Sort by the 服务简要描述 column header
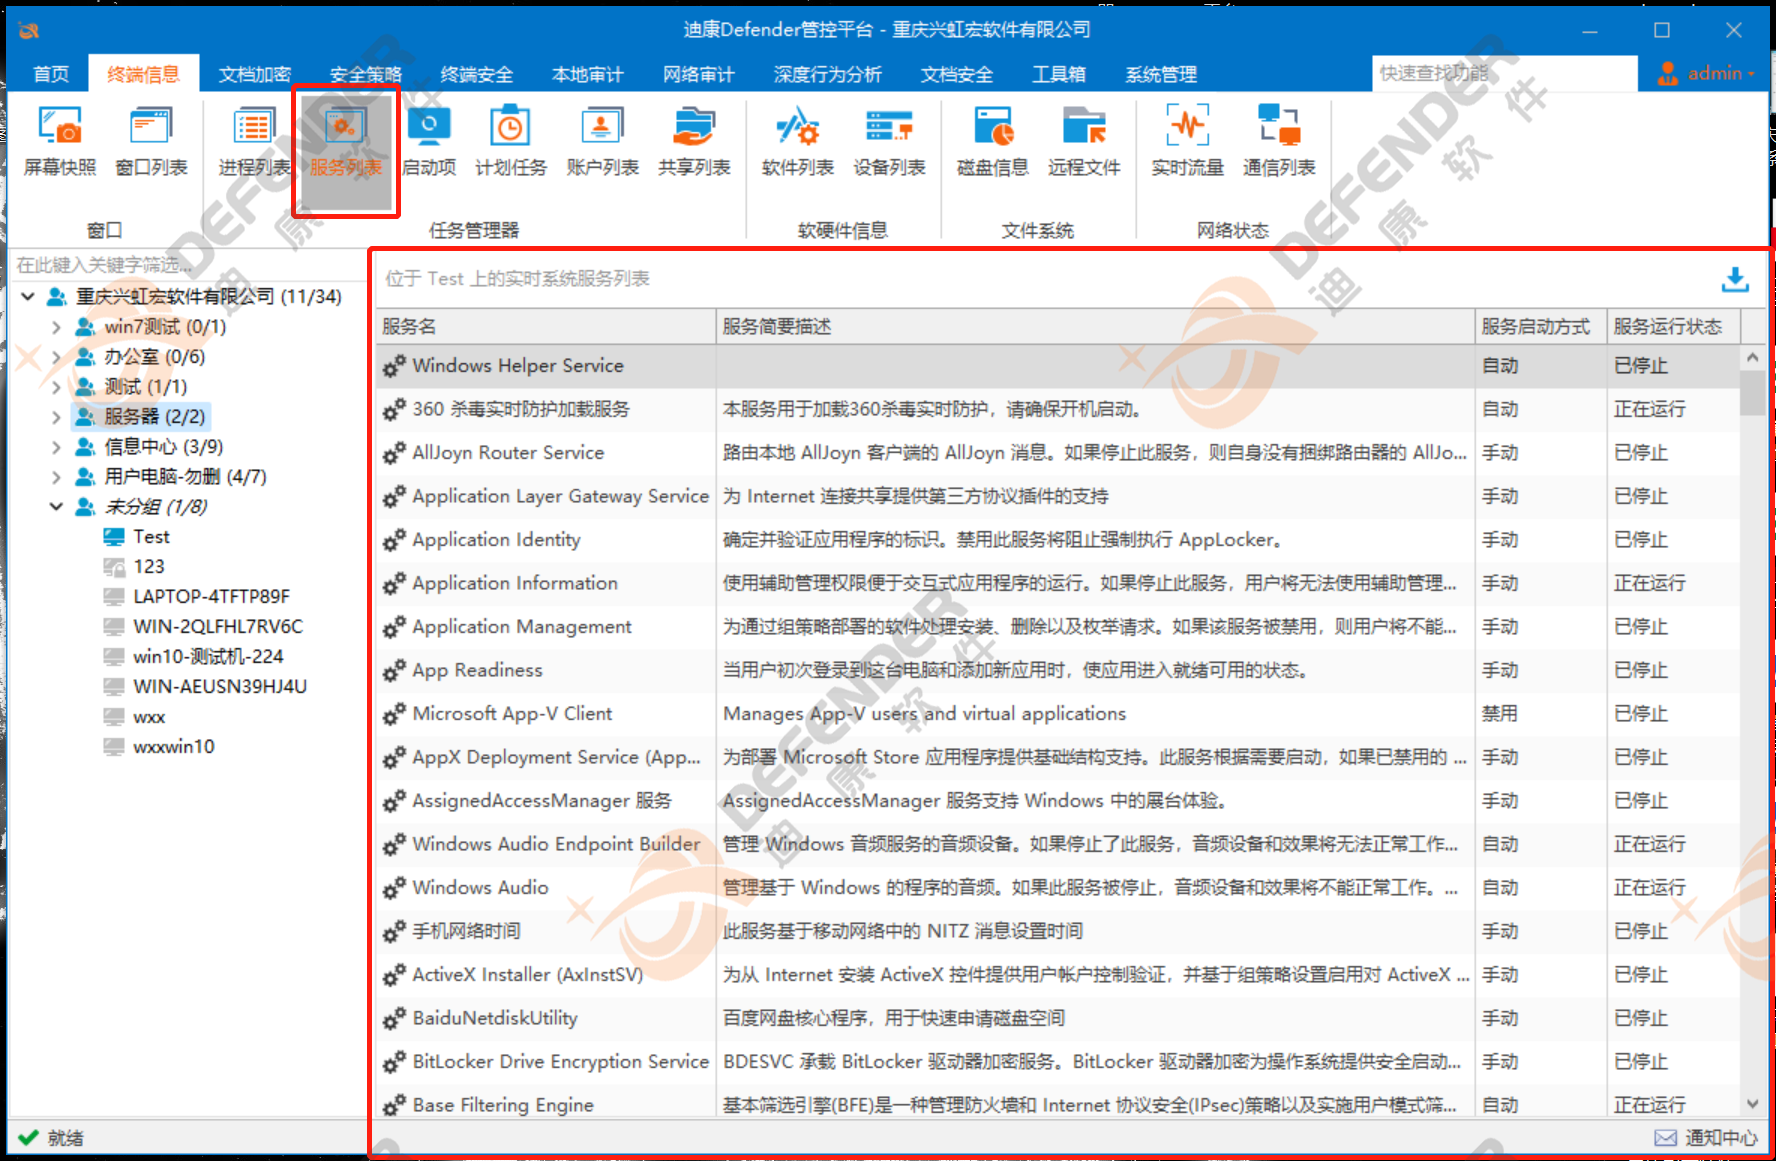Screen dimensions: 1776x1161 point(1096,327)
